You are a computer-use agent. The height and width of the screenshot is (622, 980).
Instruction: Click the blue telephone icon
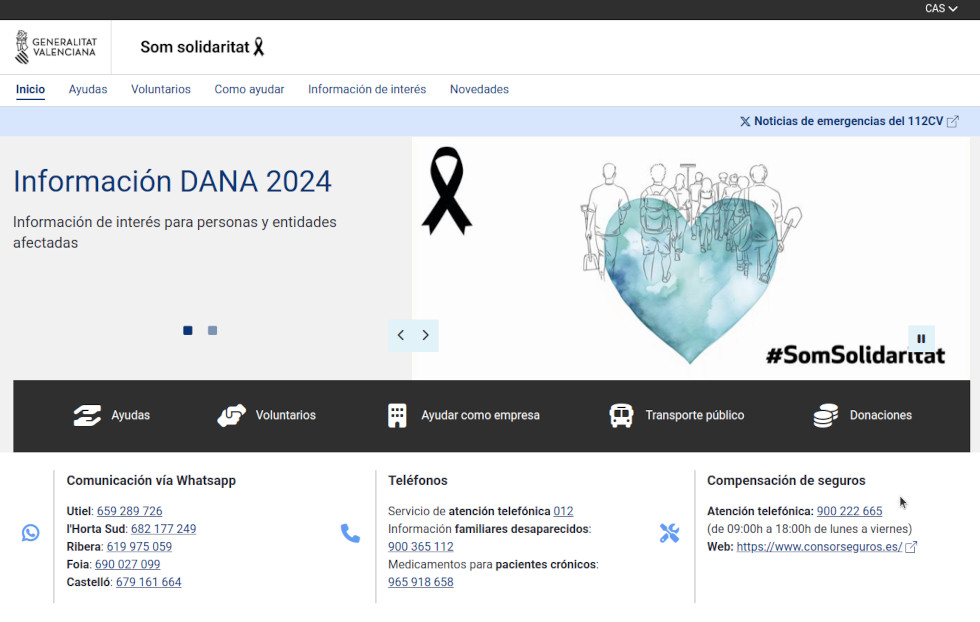click(350, 533)
